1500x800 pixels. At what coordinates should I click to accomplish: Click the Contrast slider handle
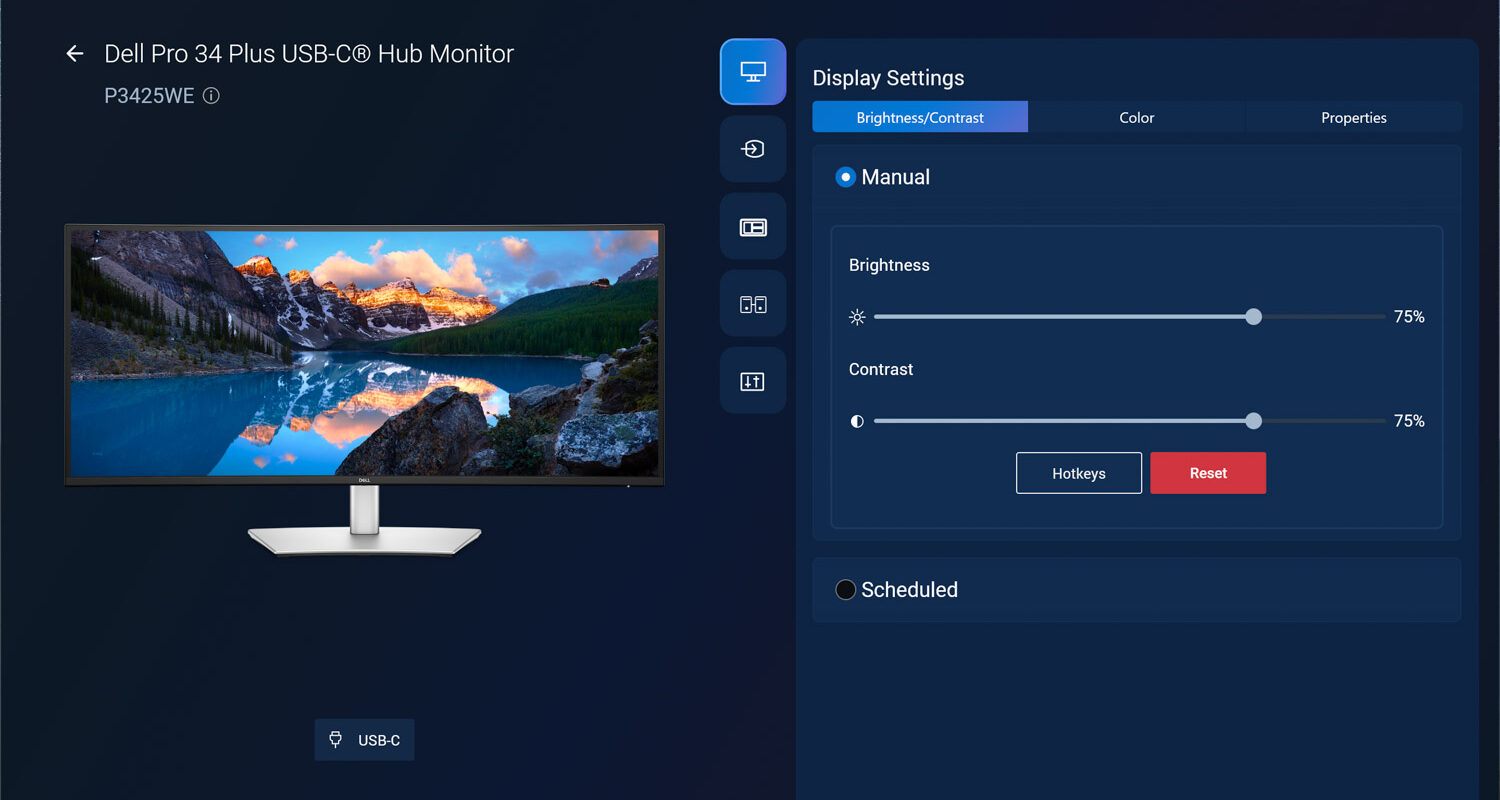click(x=1253, y=421)
